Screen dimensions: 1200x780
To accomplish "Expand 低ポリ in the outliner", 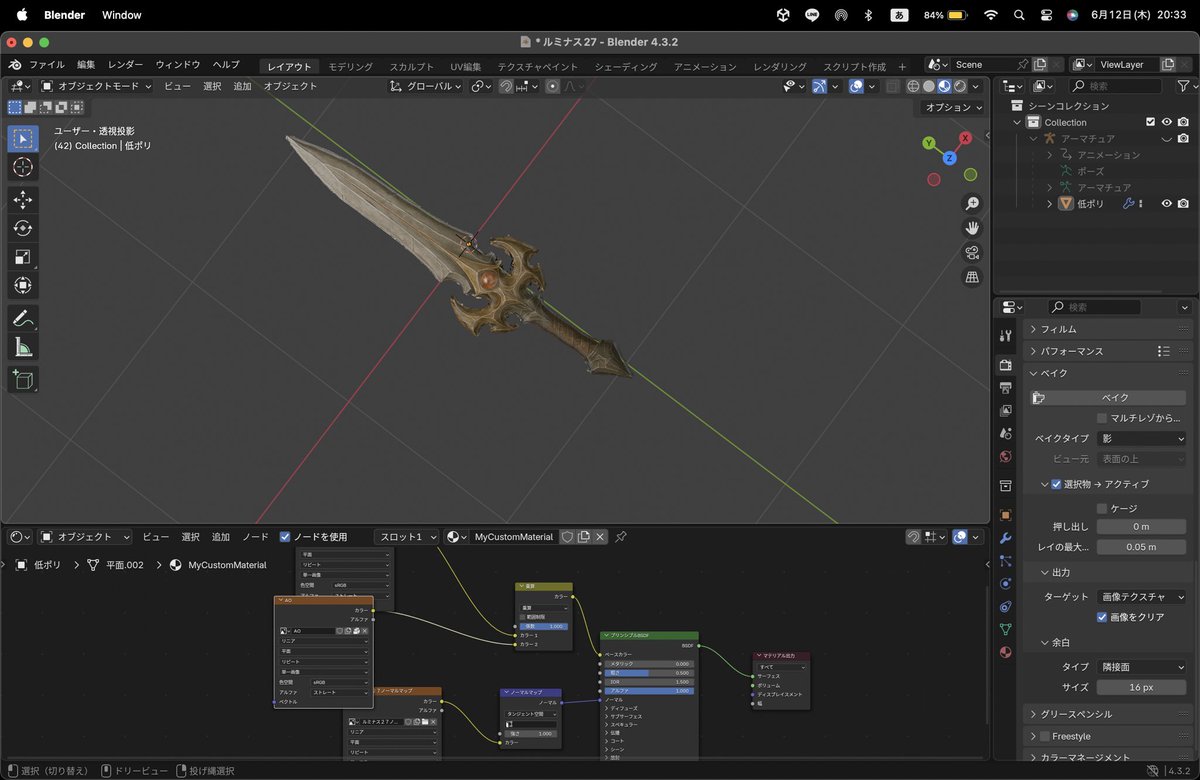I will coord(1049,204).
